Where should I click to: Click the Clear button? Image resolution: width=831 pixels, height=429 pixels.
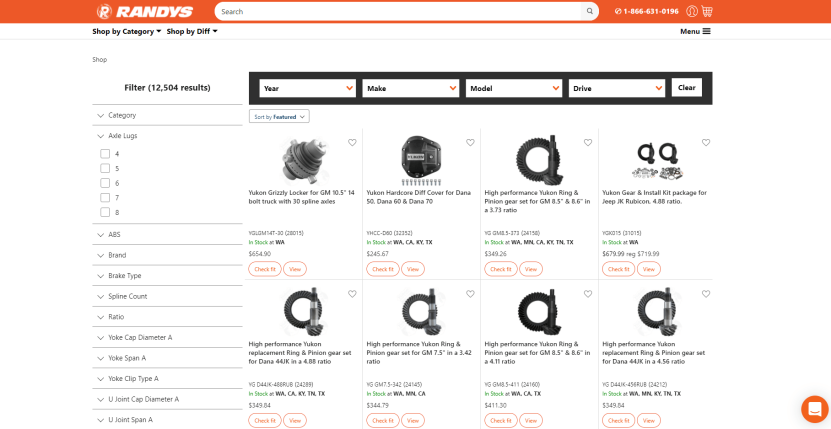(686, 87)
